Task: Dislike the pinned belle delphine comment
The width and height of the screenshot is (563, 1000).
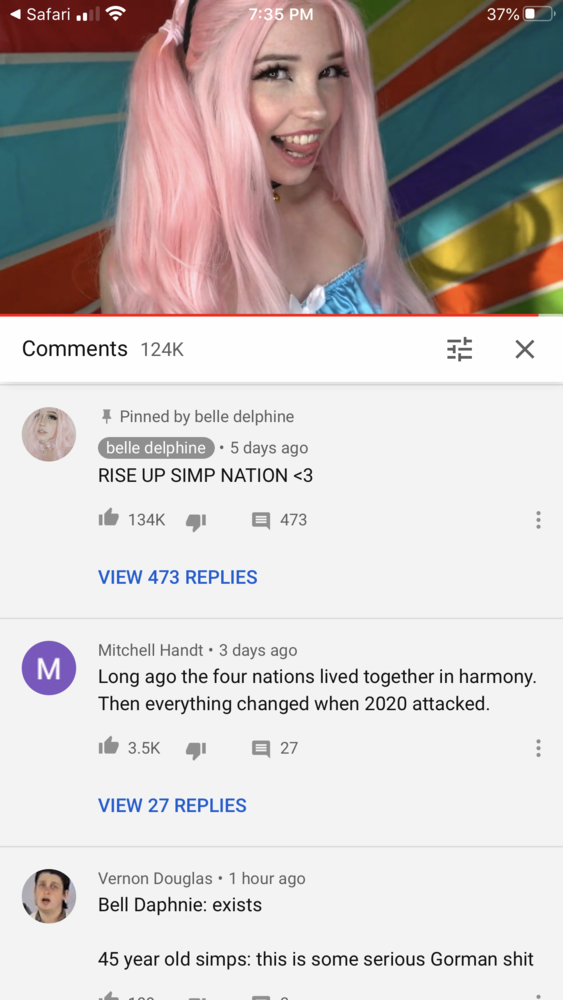Action: [195, 521]
